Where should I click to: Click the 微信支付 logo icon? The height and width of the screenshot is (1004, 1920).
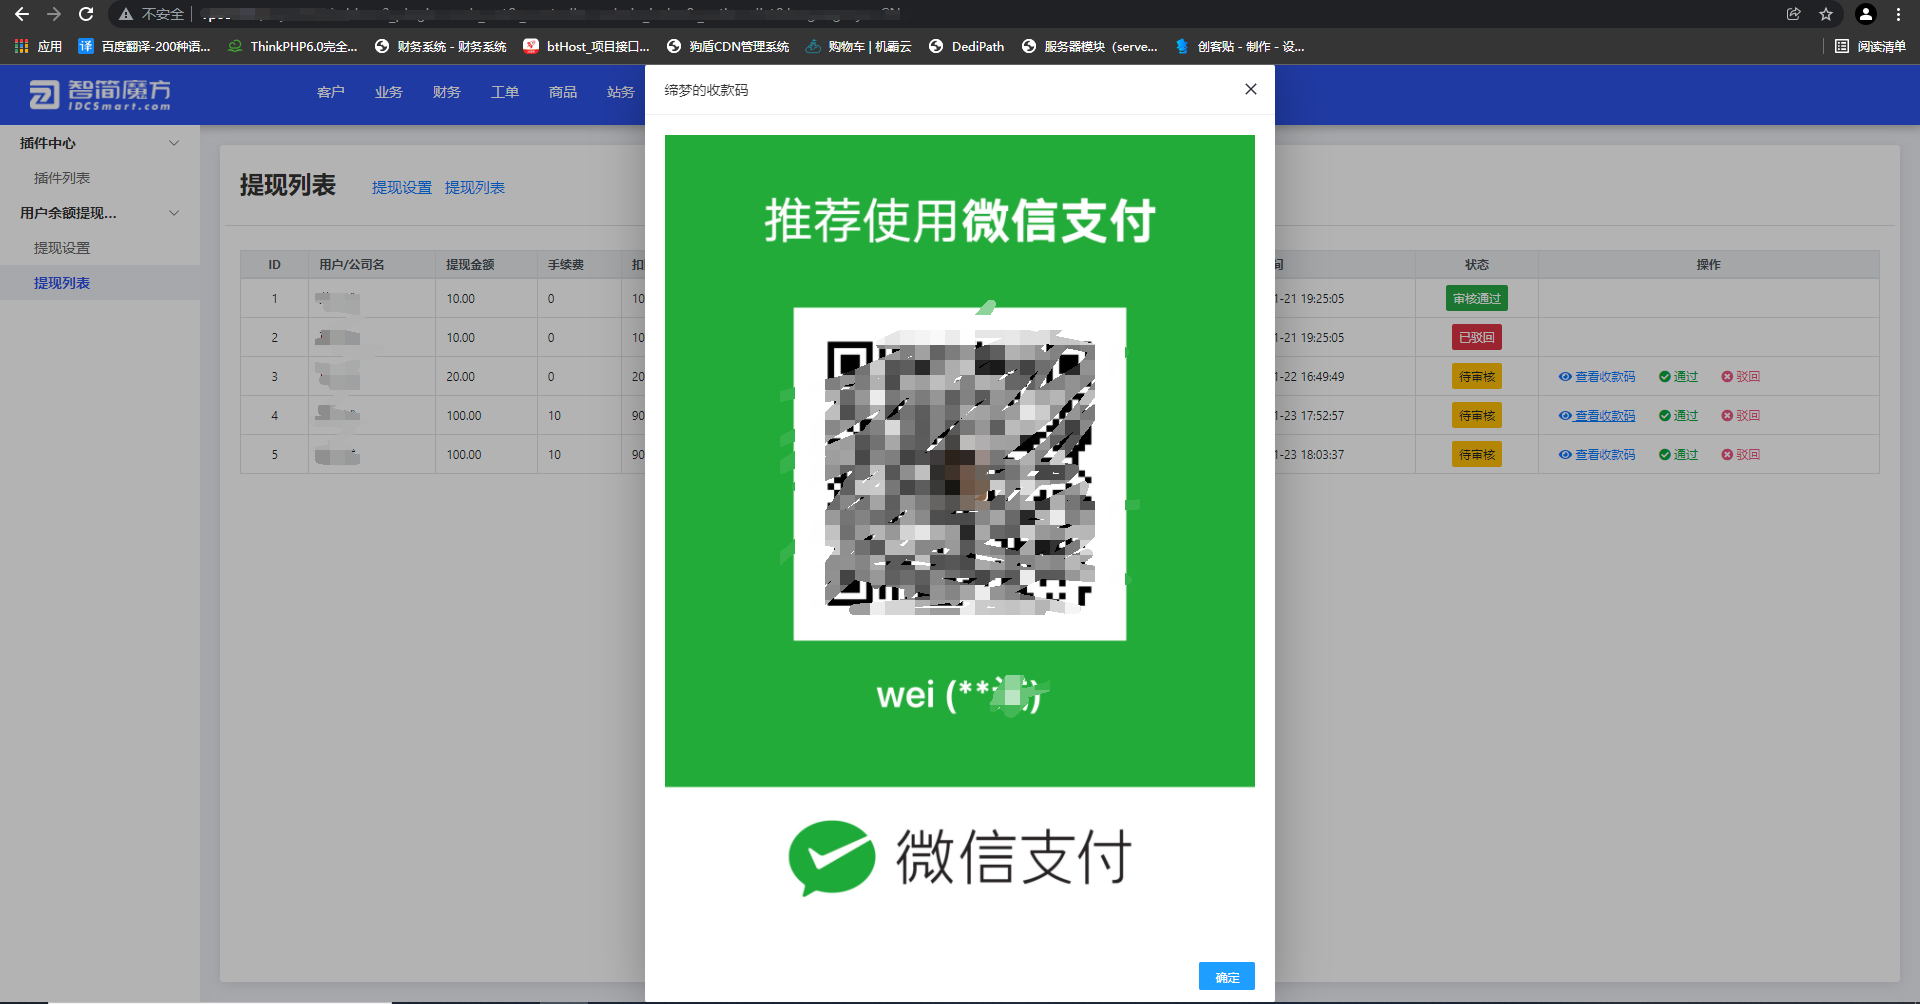pos(831,858)
